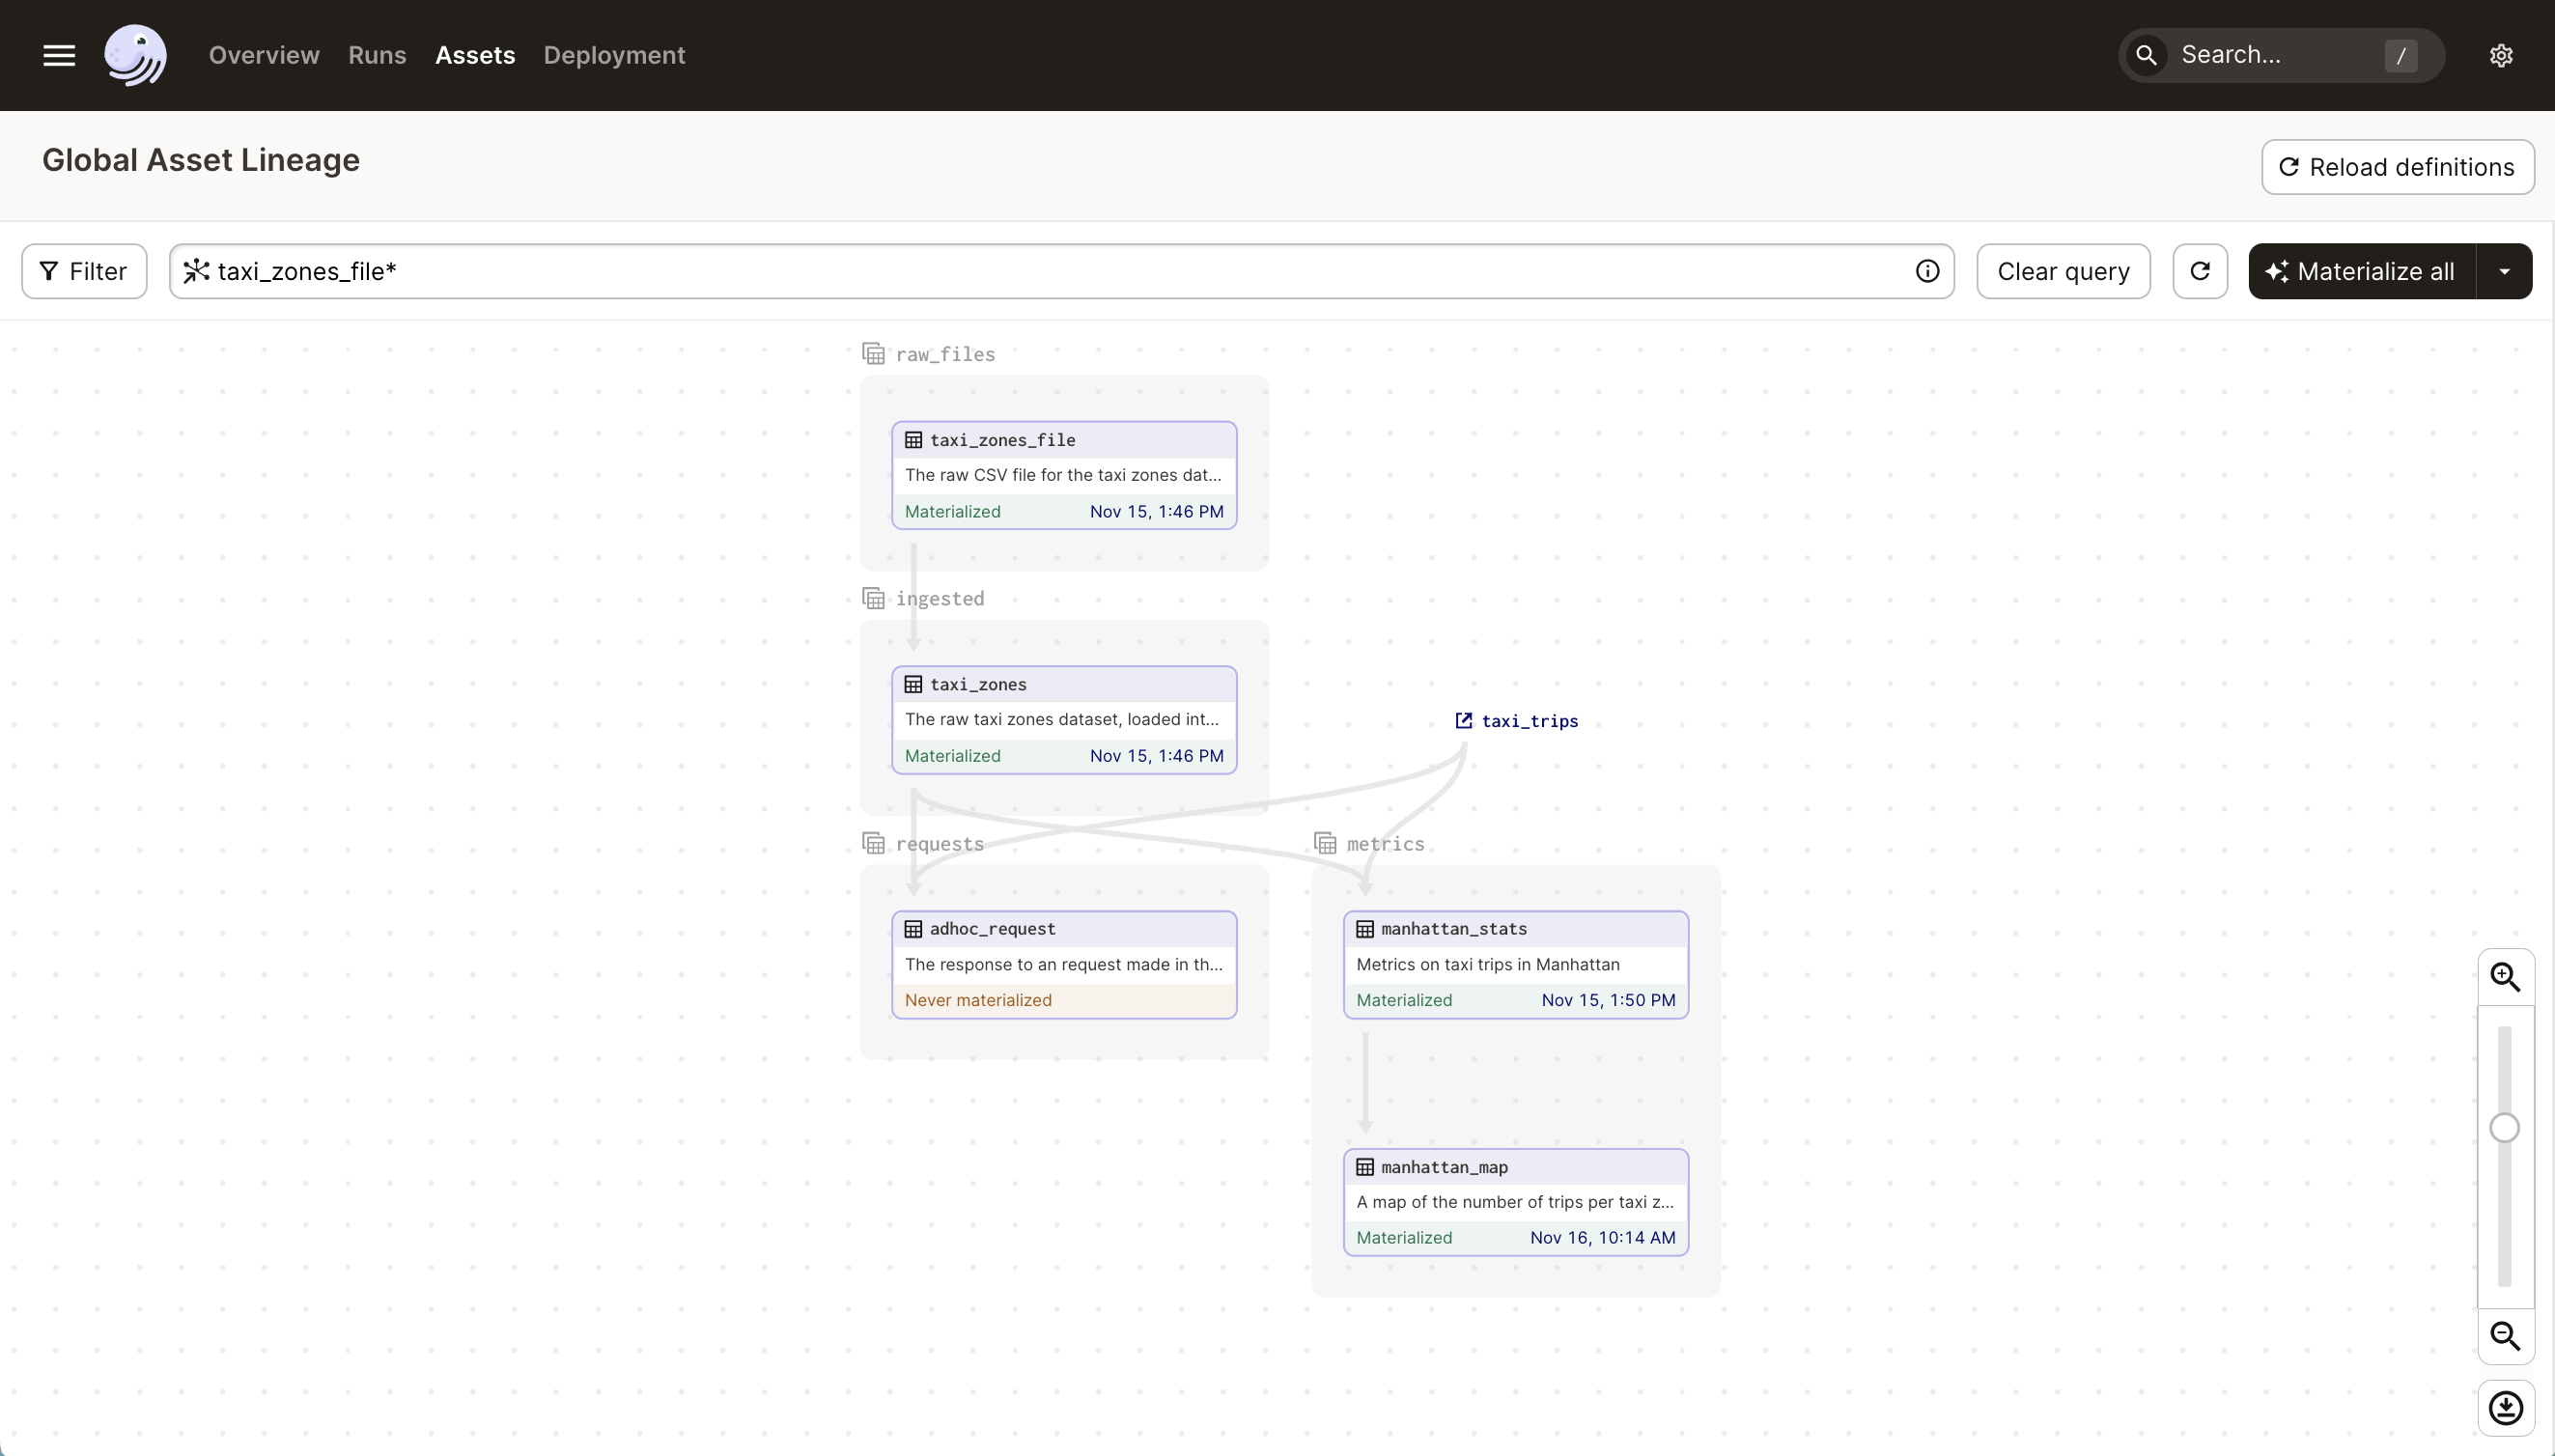Click the info circle icon next to search bar
Viewport: 2555px width, 1456px height.
[x=1926, y=270]
